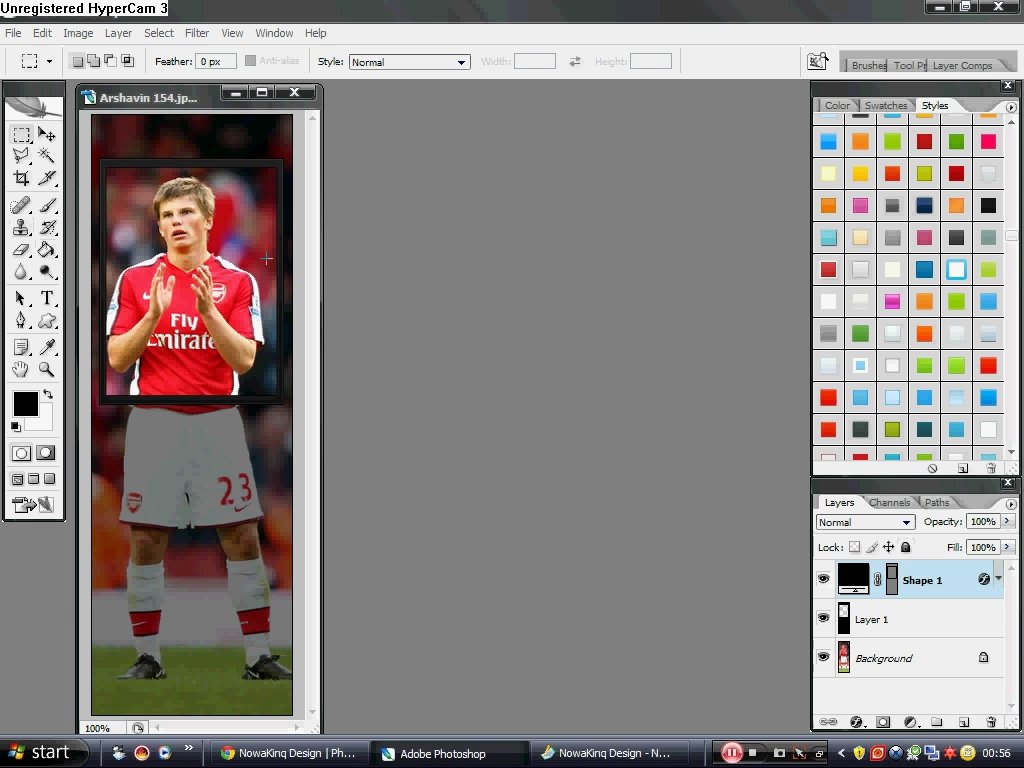Open the Select menu
1024x768 pixels.
pyautogui.click(x=159, y=33)
